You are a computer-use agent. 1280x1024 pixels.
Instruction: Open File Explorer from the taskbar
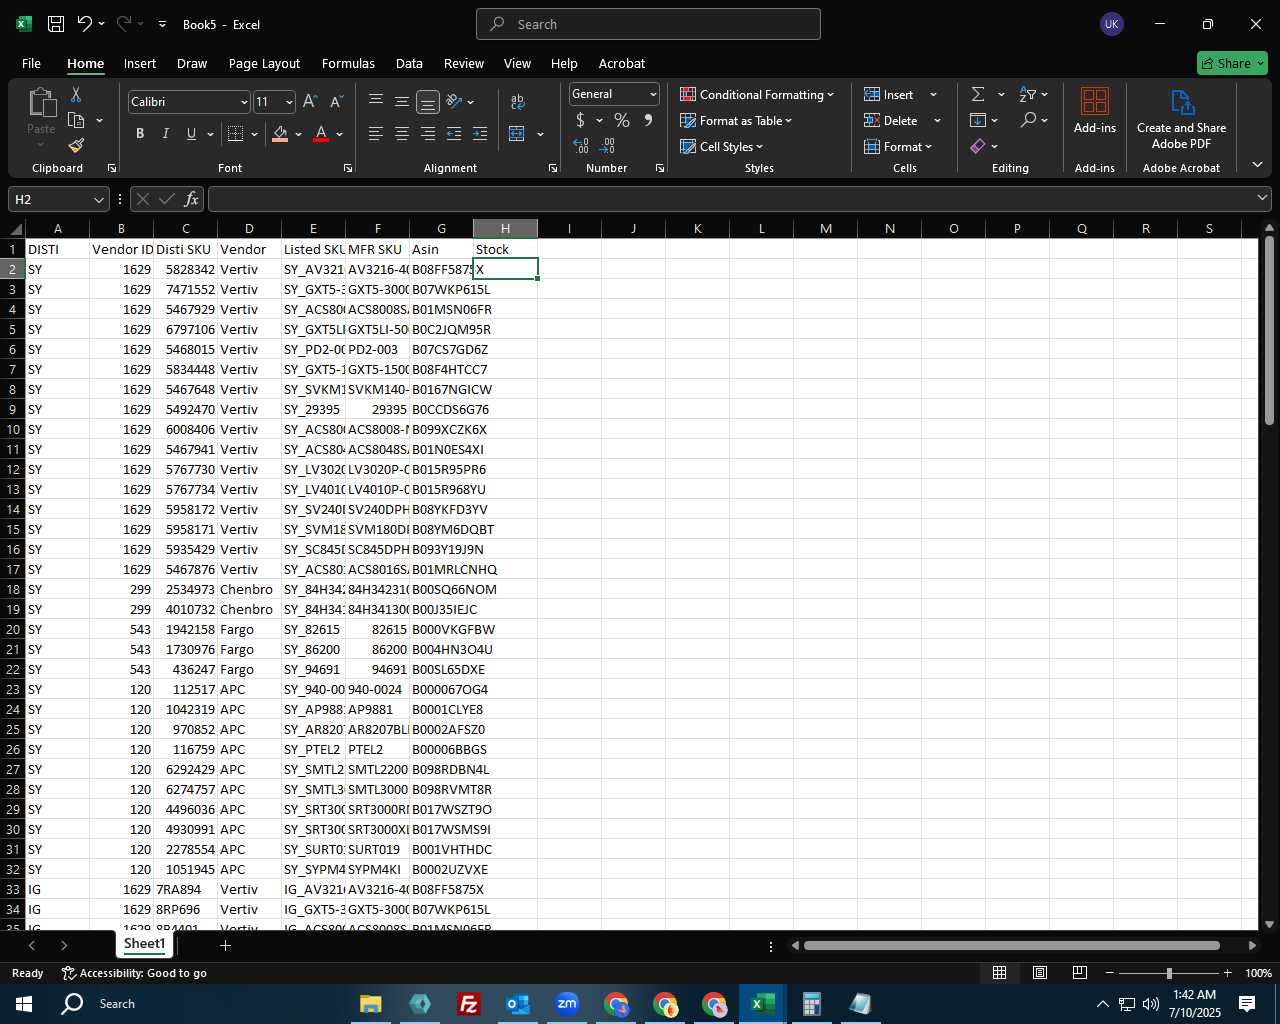(371, 1004)
